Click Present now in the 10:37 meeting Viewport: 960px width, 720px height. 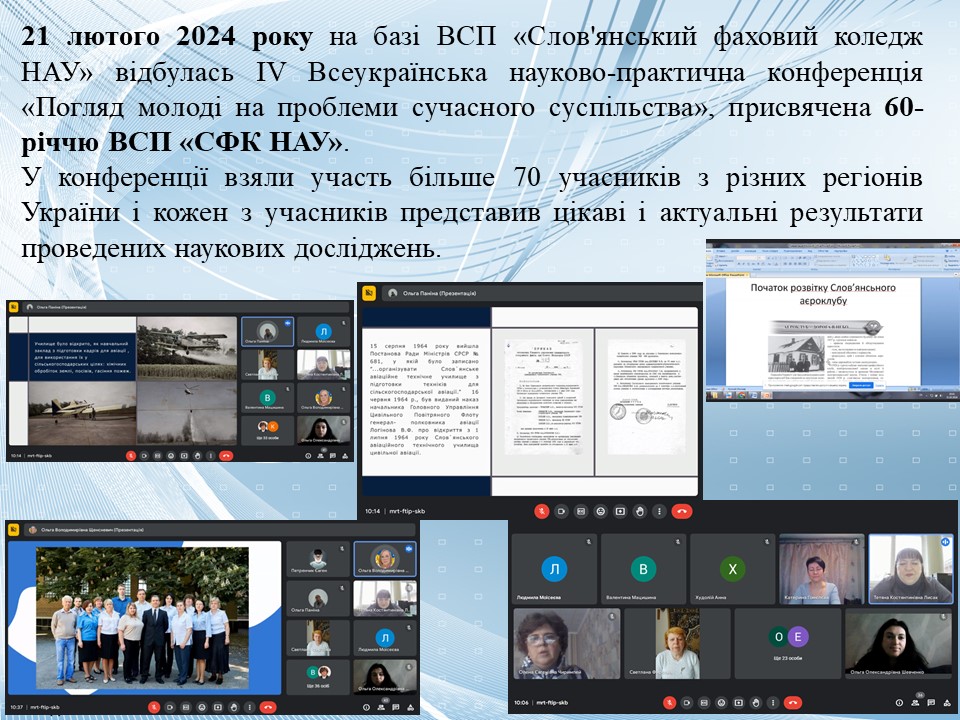(x=217, y=707)
